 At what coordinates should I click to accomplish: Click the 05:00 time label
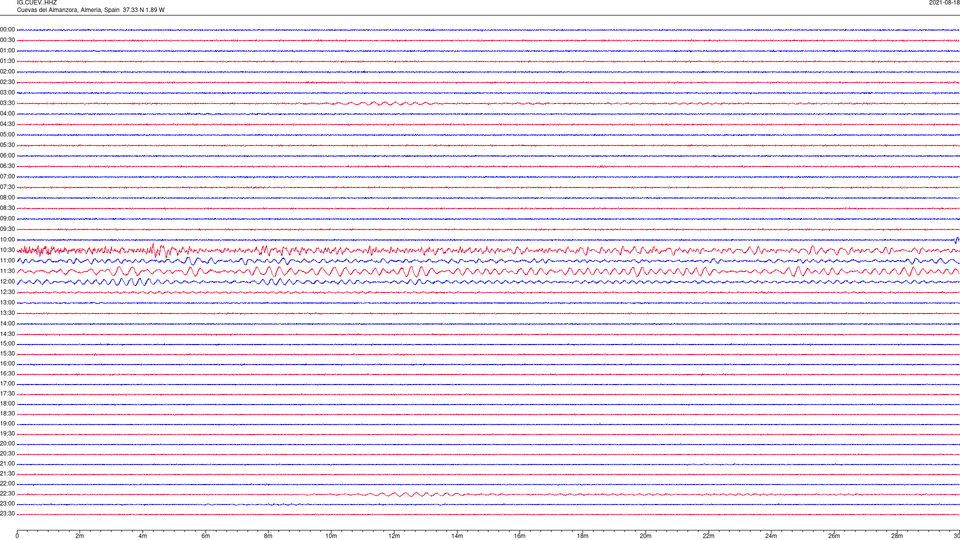click(7, 135)
